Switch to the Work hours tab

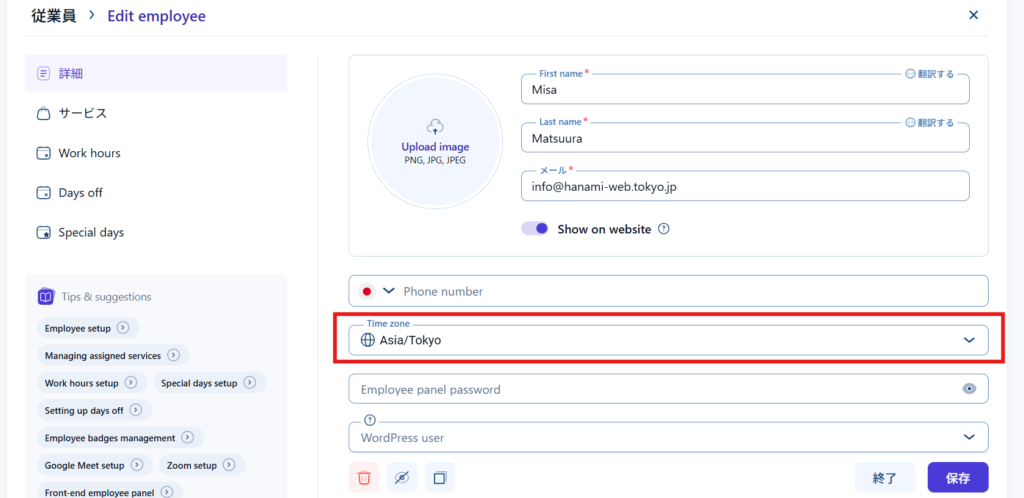coord(89,153)
